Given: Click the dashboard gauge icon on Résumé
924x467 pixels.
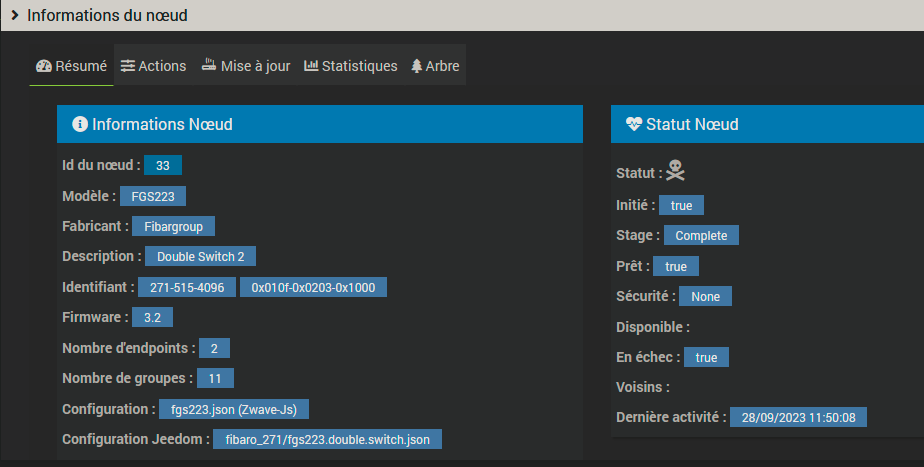Looking at the screenshot, I should pos(43,66).
